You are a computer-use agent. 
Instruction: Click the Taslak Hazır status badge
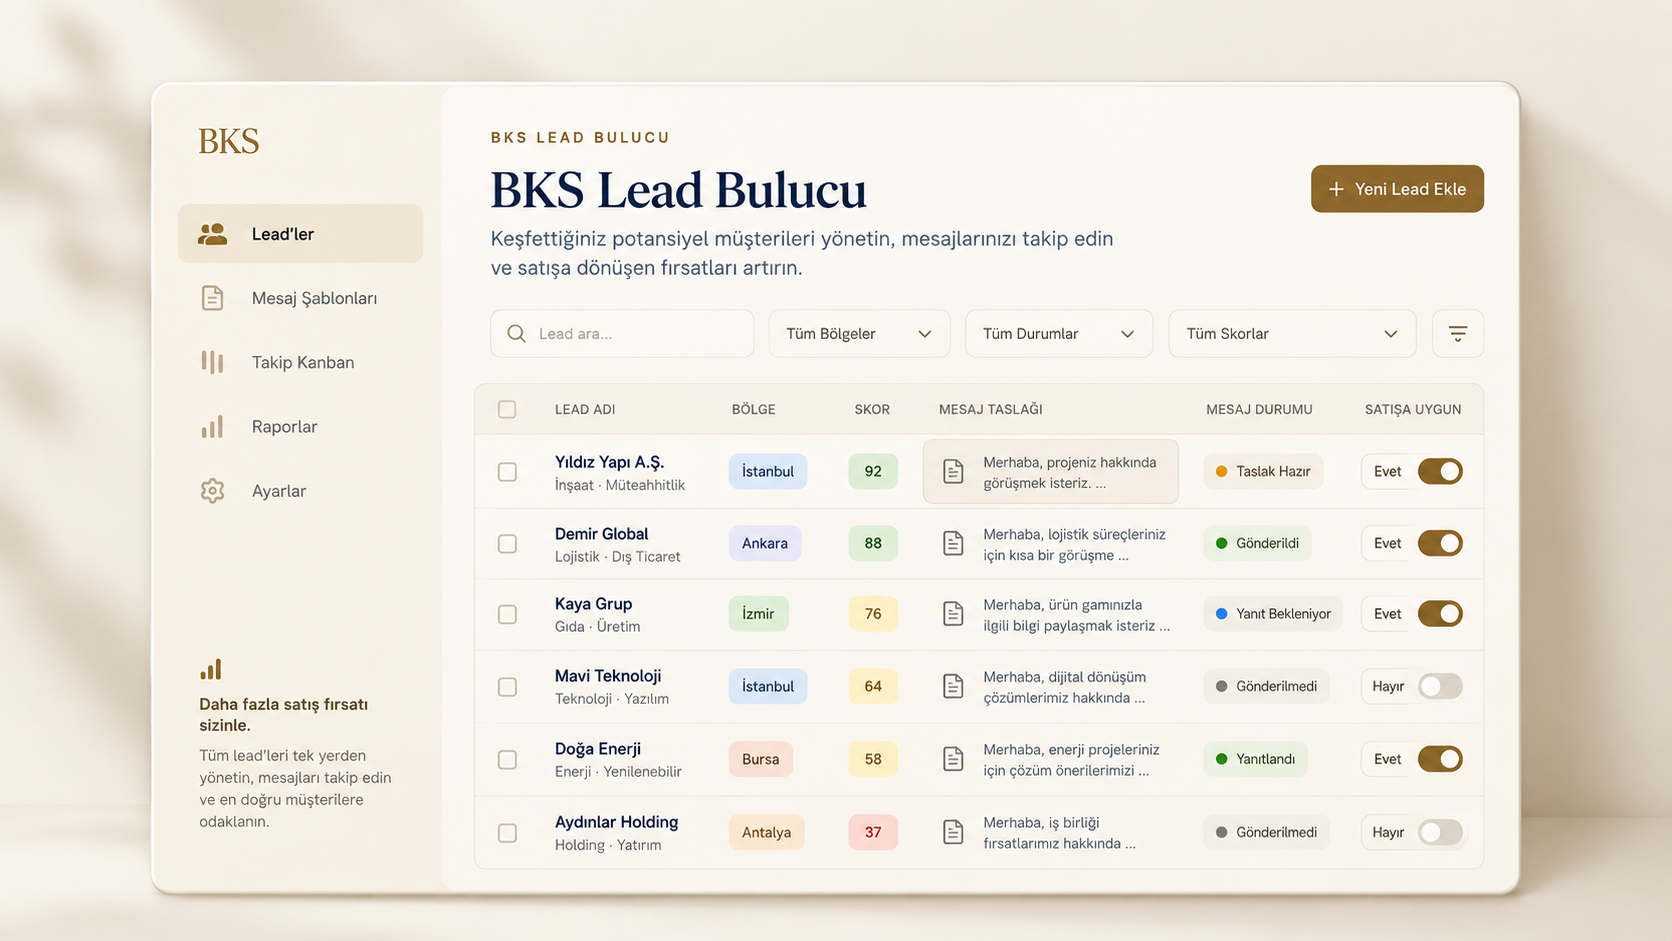[1263, 471]
